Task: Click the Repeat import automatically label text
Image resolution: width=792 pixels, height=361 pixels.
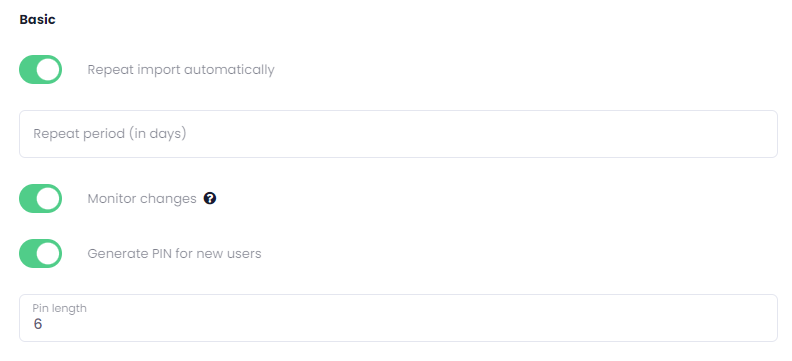Action: [x=181, y=70]
